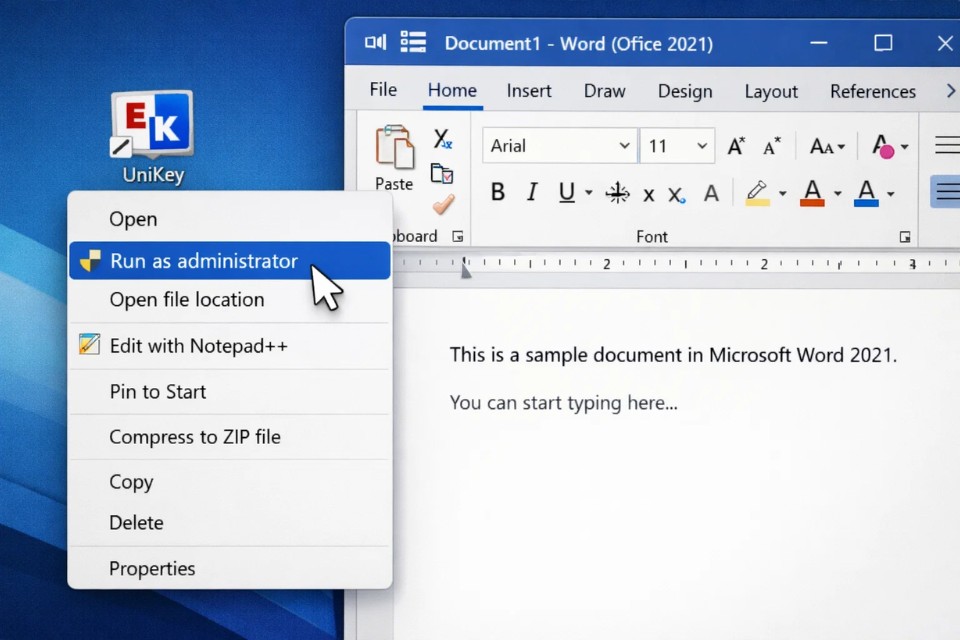Toggle Bold formatting

point(497,193)
